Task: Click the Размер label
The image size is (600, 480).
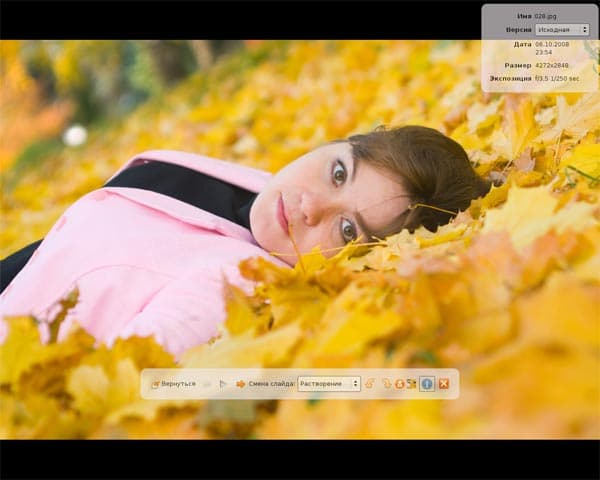Action: coord(518,65)
